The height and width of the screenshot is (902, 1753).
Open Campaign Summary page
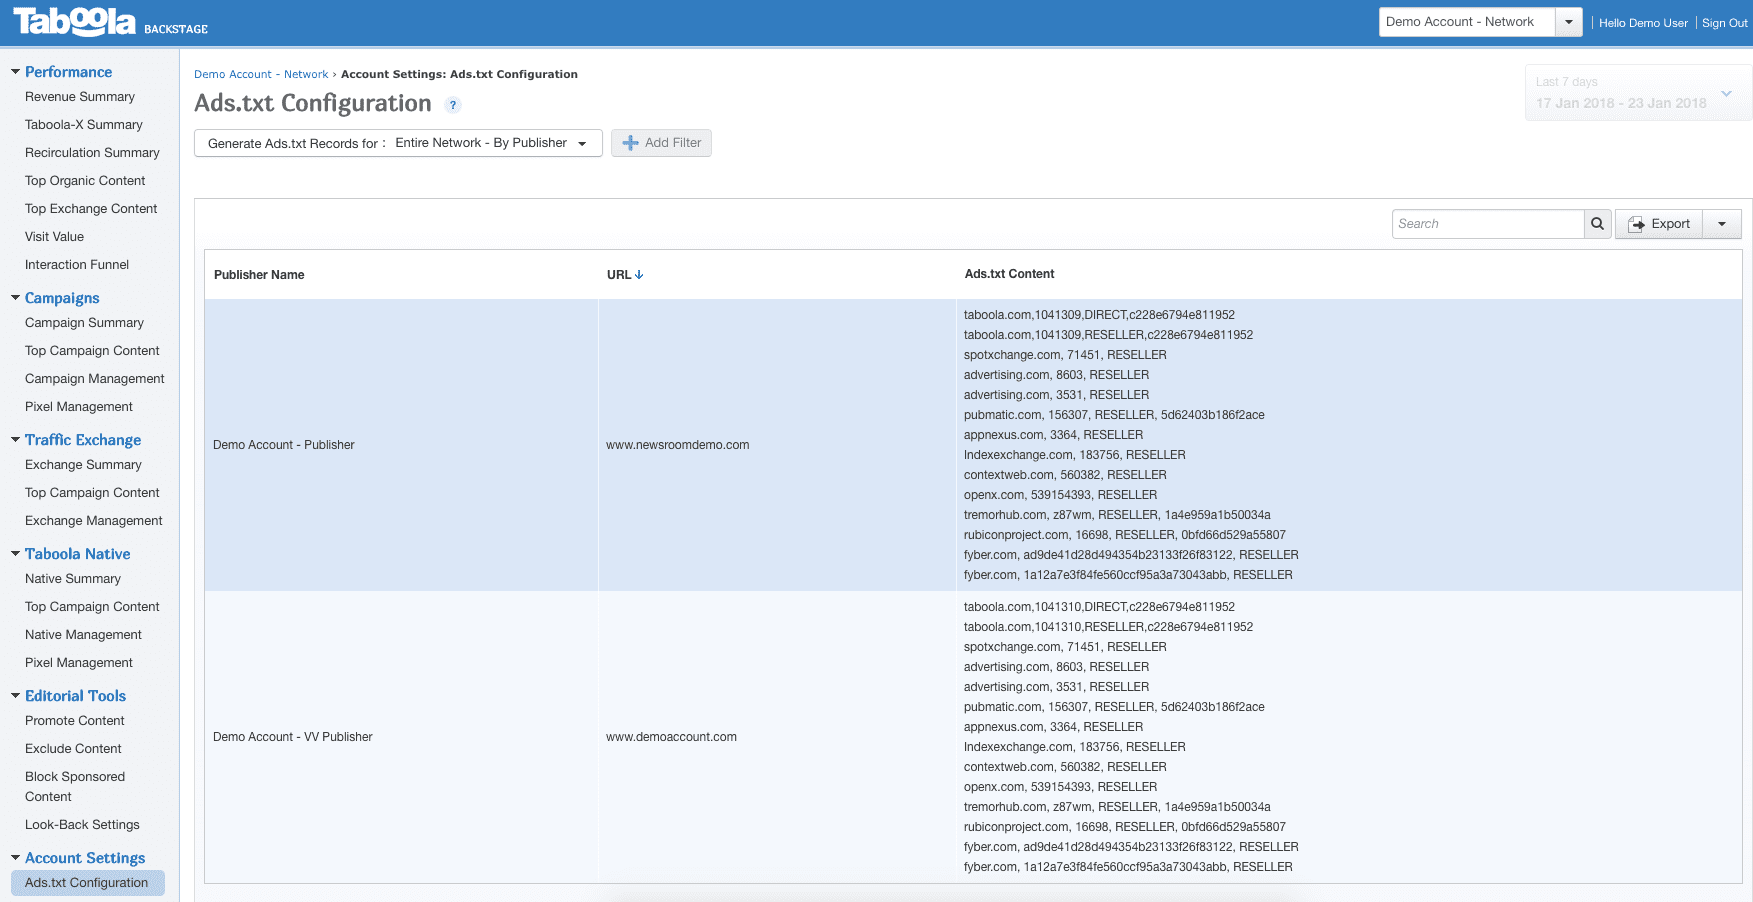tap(84, 323)
